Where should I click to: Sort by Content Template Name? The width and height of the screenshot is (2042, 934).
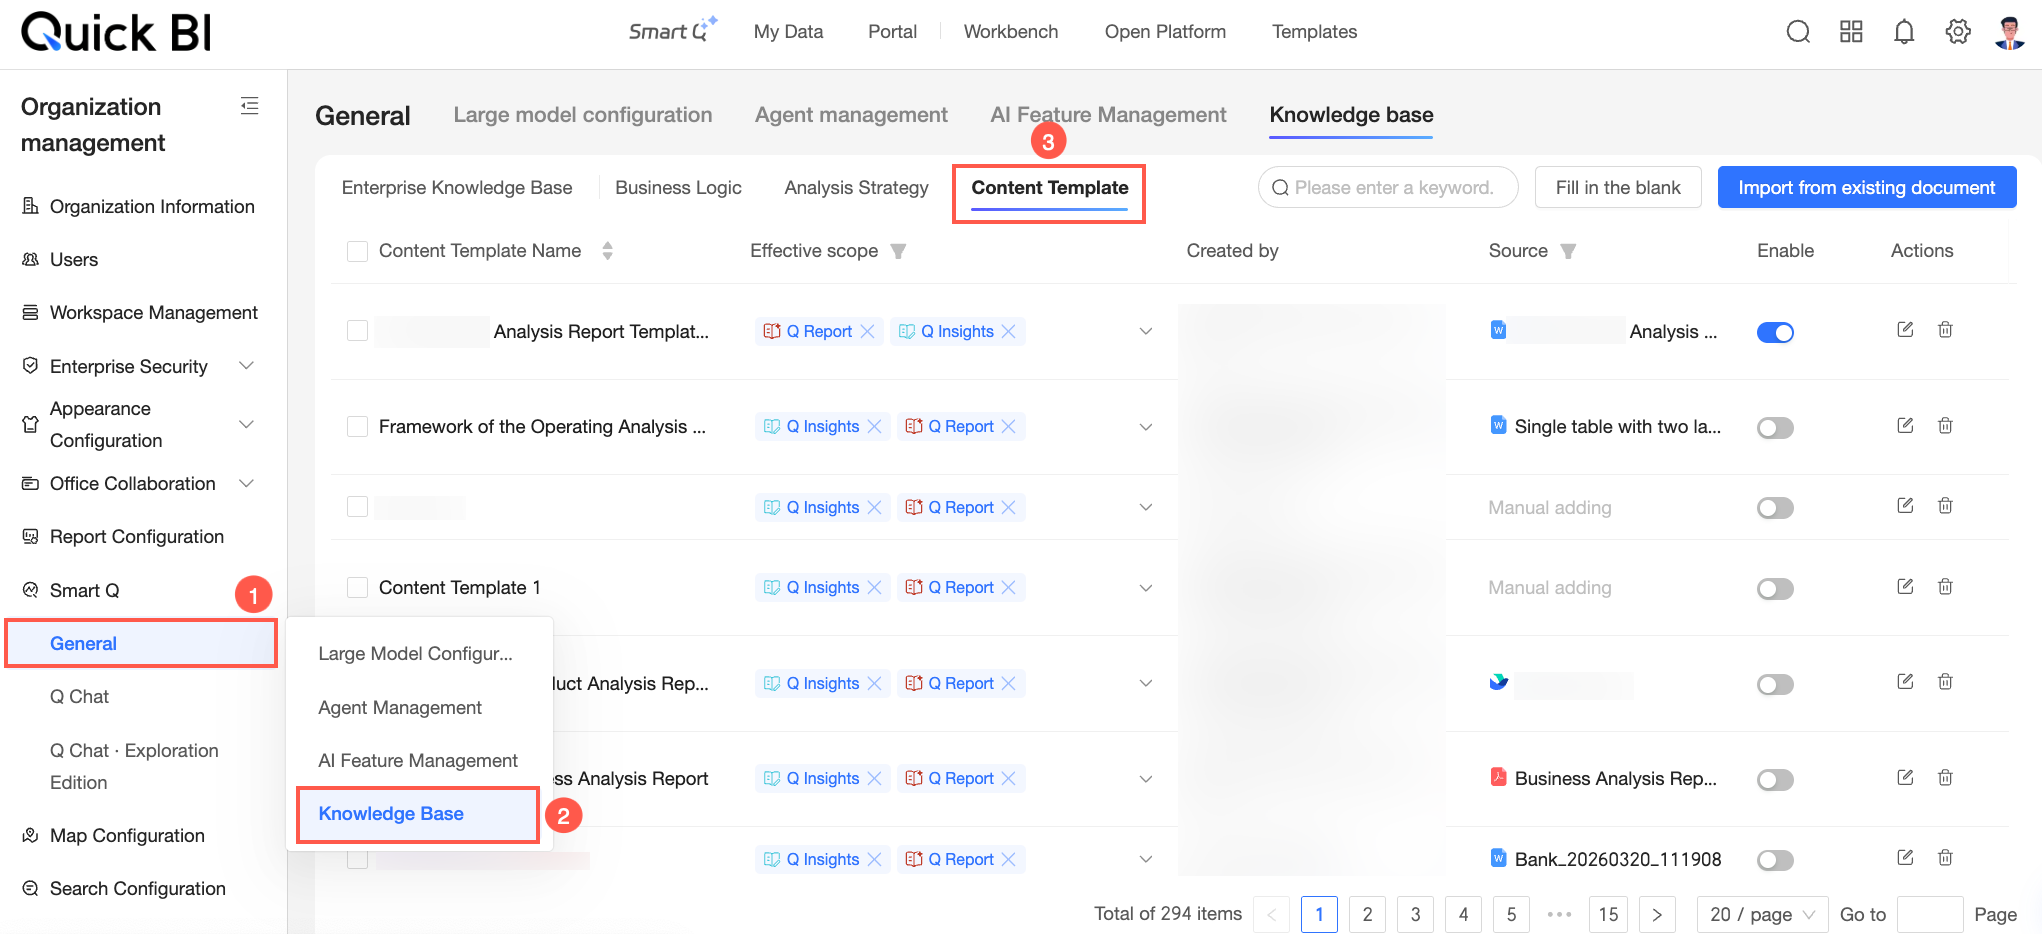coord(607,251)
